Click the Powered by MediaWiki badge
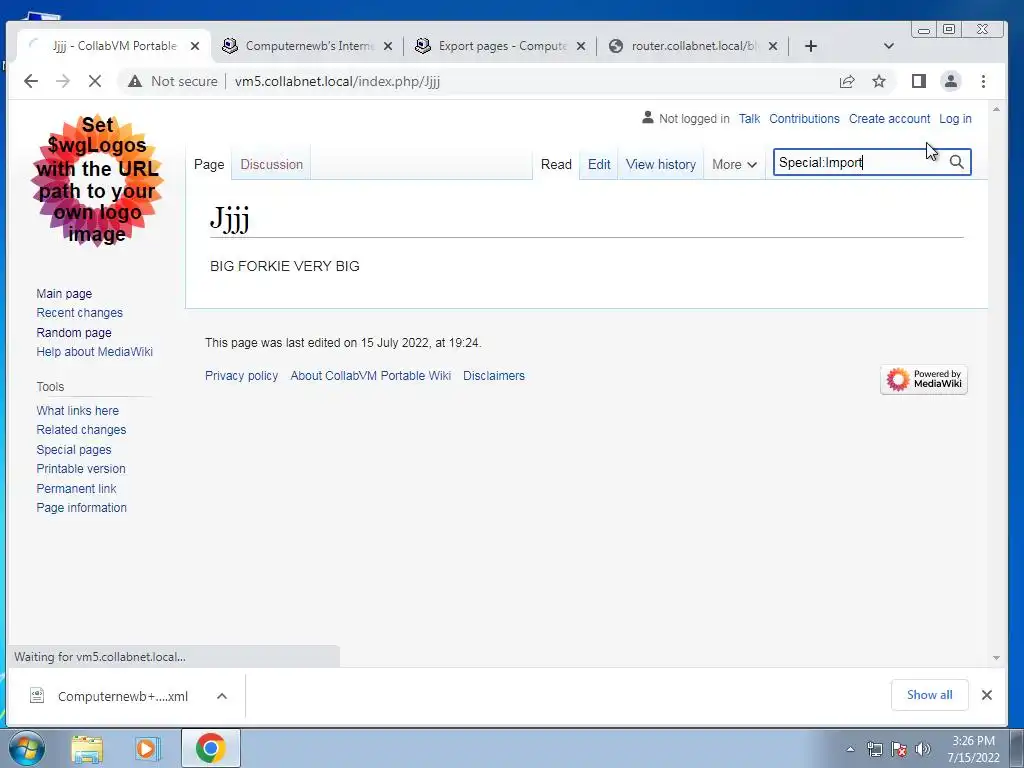The image size is (1024, 768). coord(923,379)
